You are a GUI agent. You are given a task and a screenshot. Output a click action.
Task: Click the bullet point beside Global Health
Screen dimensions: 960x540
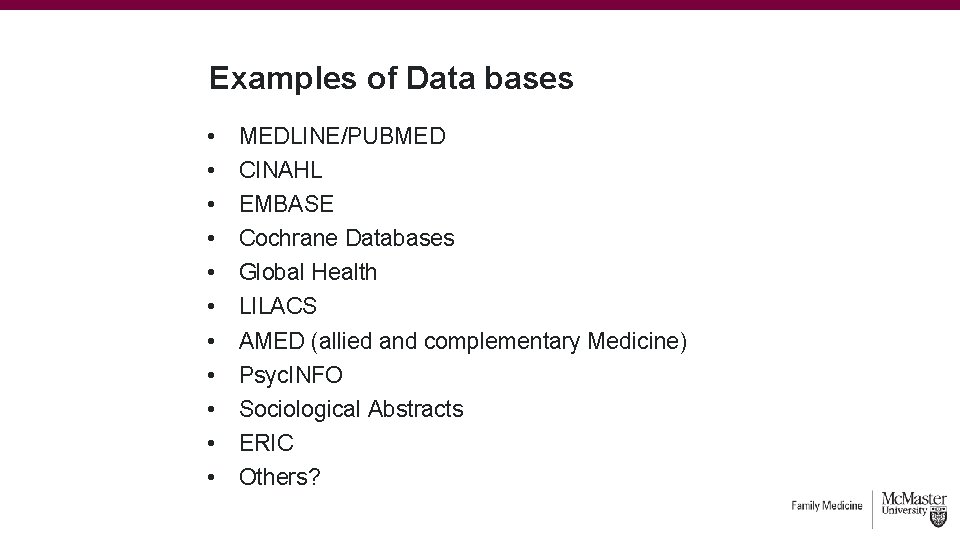click(x=213, y=272)
